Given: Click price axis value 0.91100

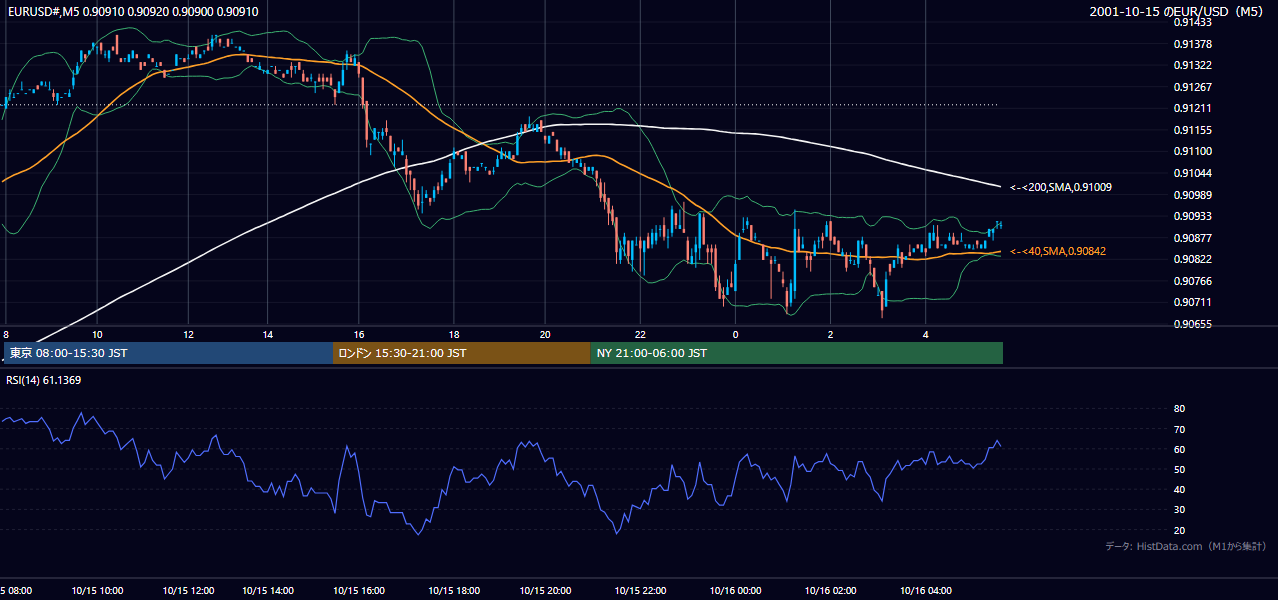Looking at the screenshot, I should (x=1193, y=151).
